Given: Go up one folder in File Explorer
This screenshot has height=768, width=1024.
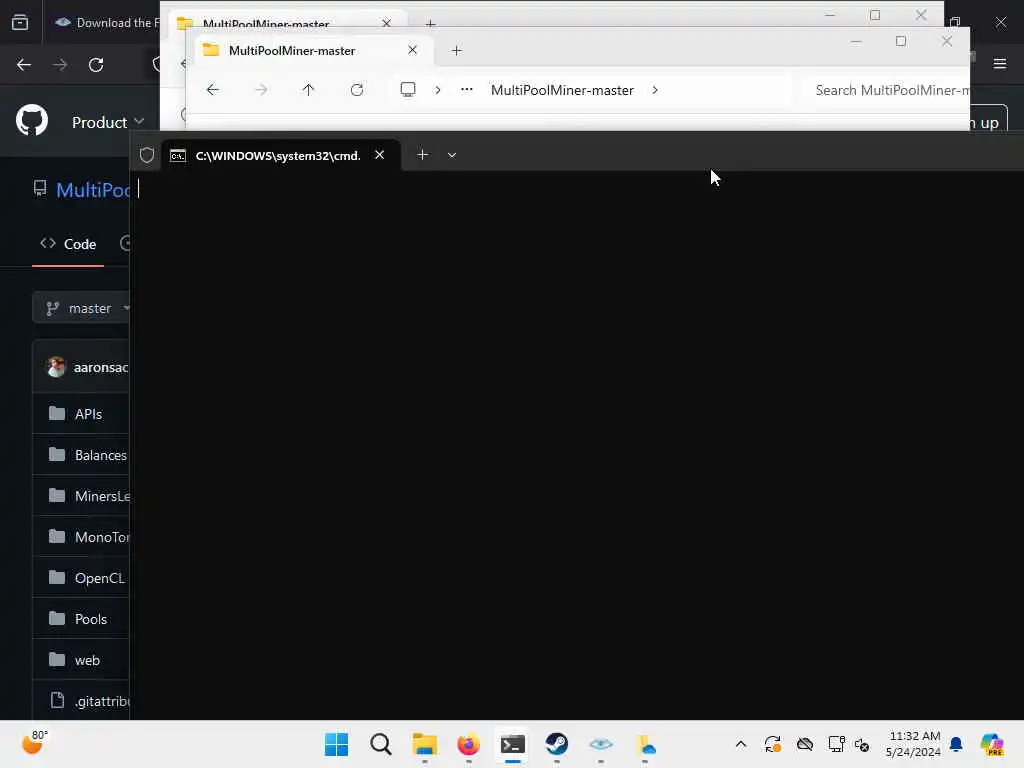Looking at the screenshot, I should 308,89.
